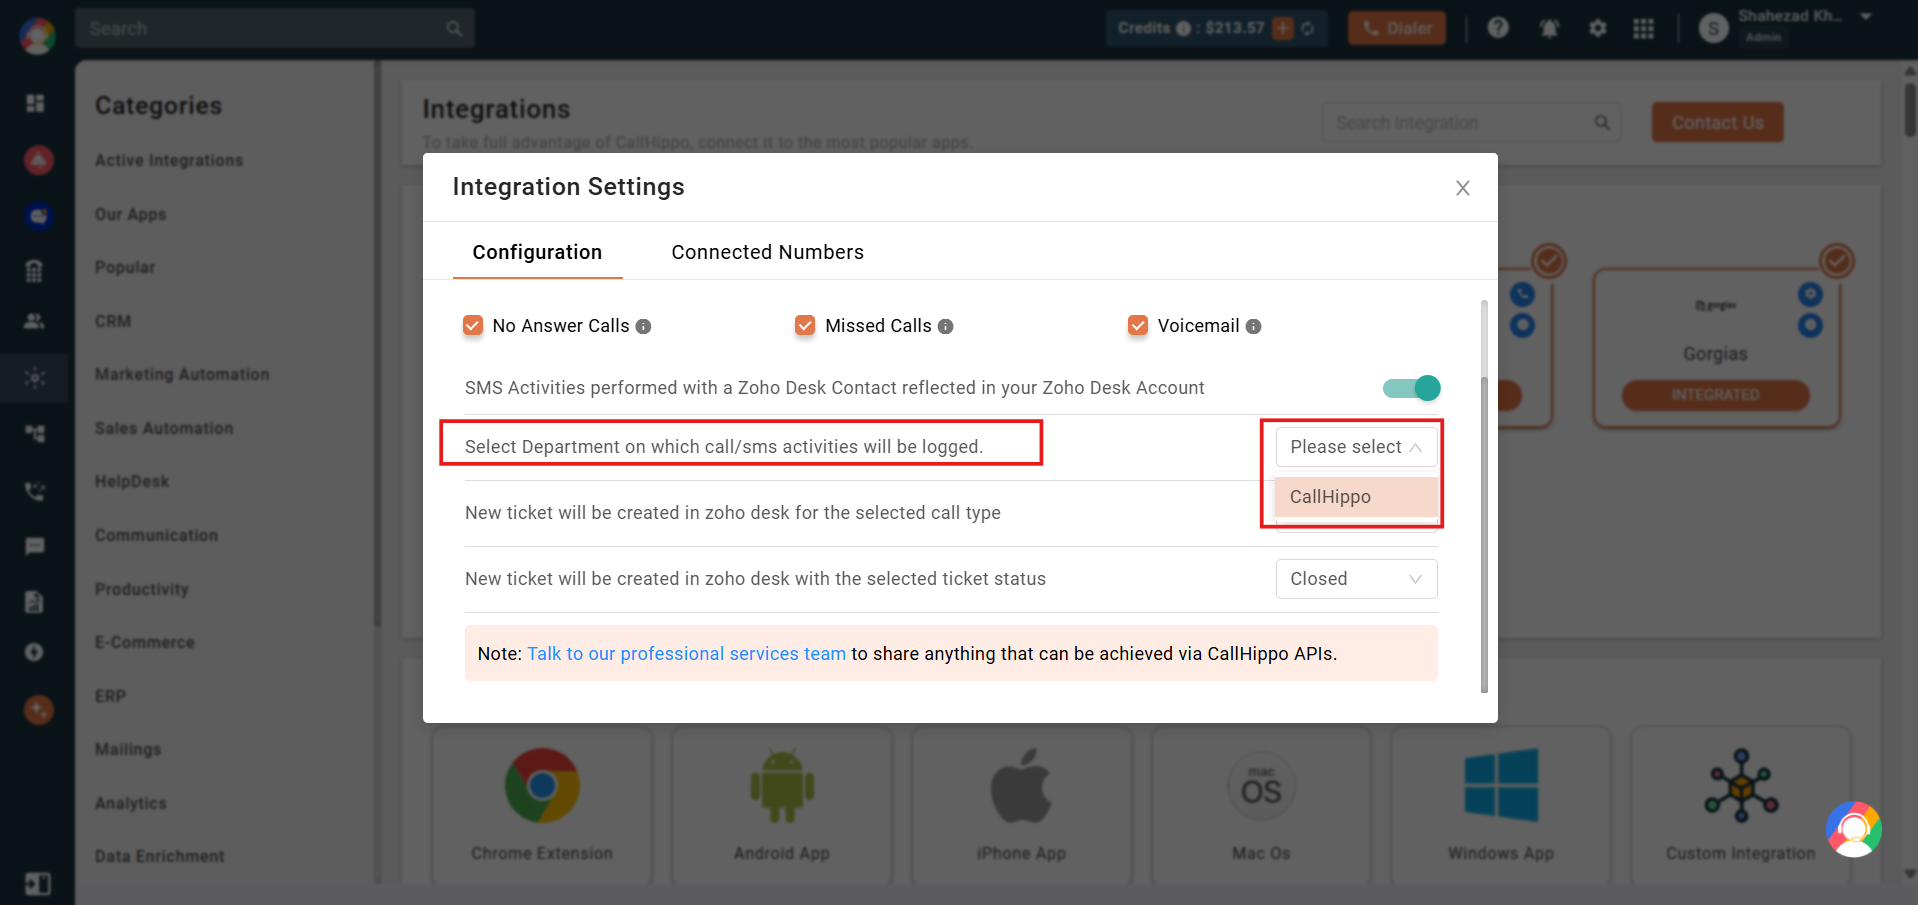The image size is (1918, 905).
Task: Switch to the Configuration tab
Action: tap(537, 252)
